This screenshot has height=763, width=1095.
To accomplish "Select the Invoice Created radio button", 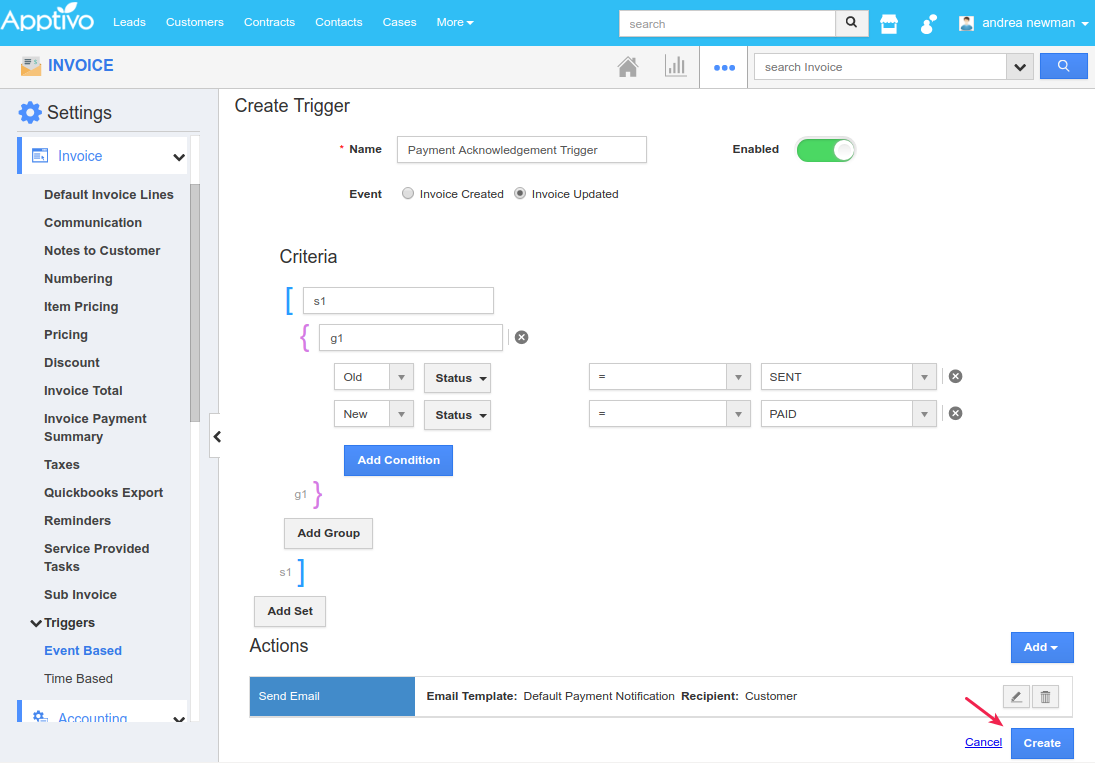I will [408, 194].
